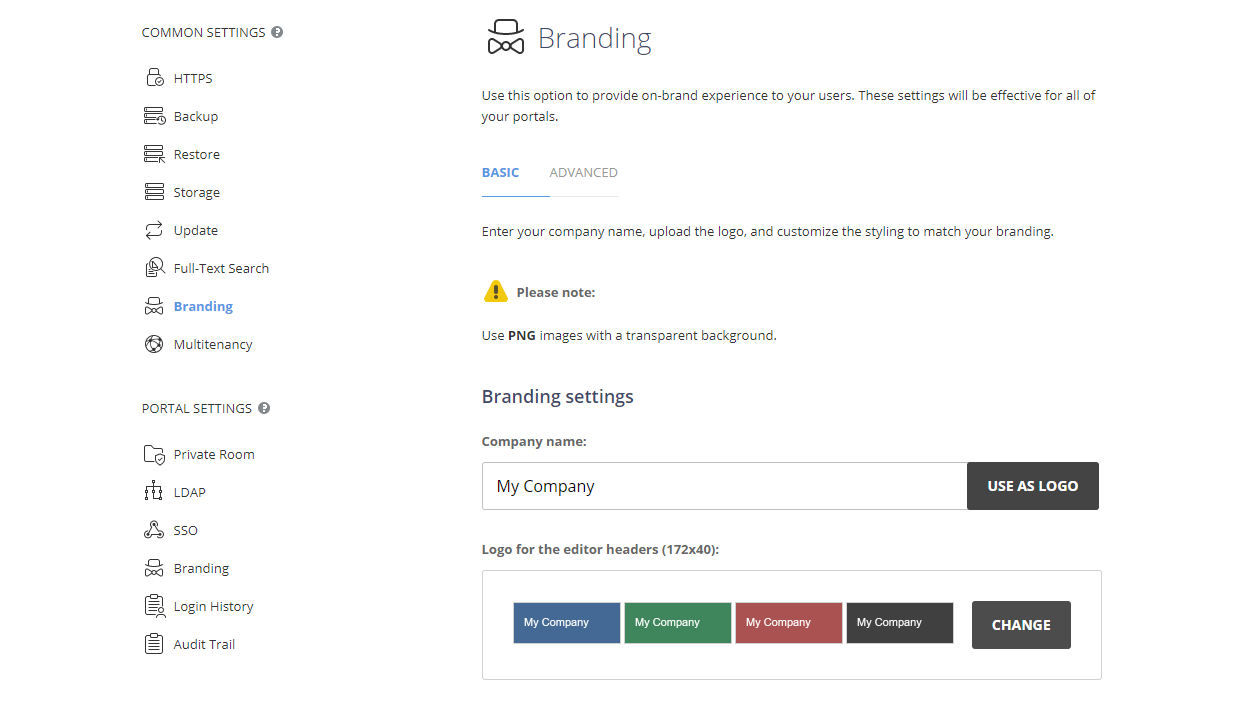This screenshot has height=708, width=1240.
Task: Open the Portal Settings help tooltip
Action: (263, 408)
